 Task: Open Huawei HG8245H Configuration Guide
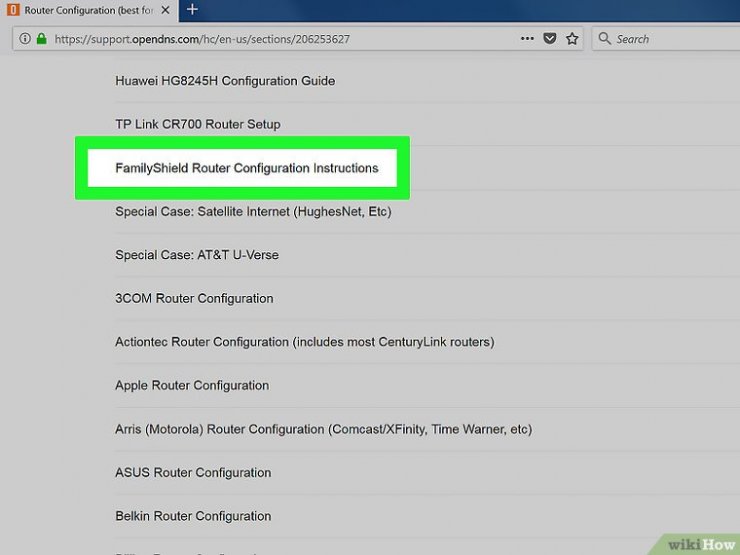(225, 81)
